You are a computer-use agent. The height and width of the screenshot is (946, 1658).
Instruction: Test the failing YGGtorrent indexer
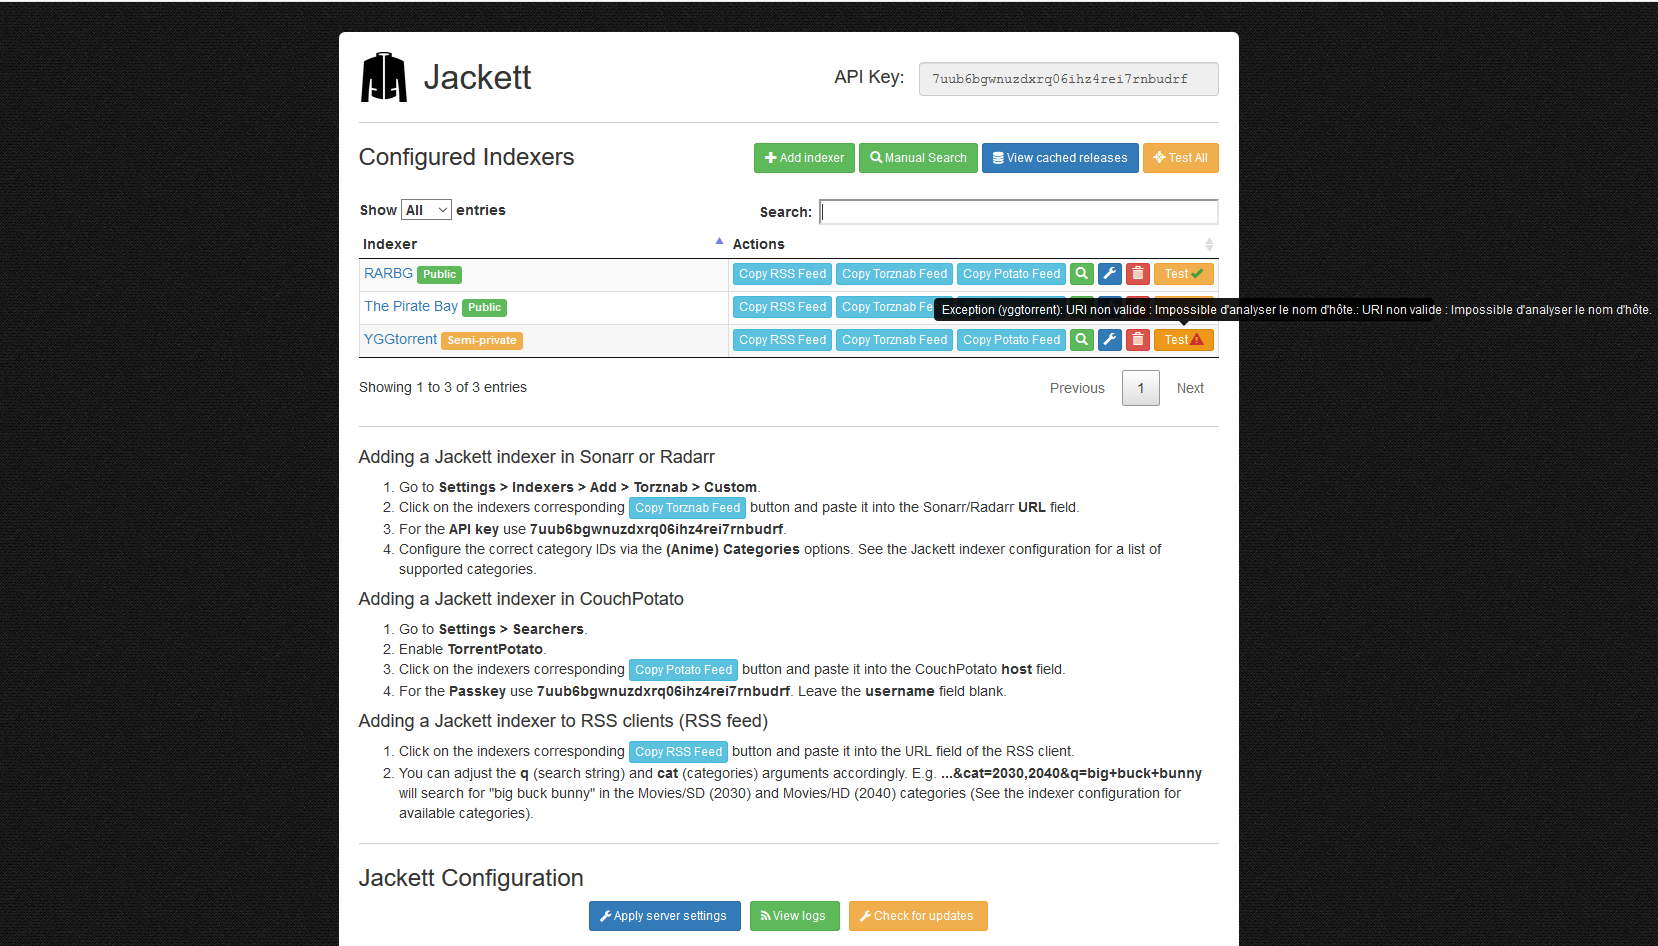click(x=1183, y=340)
